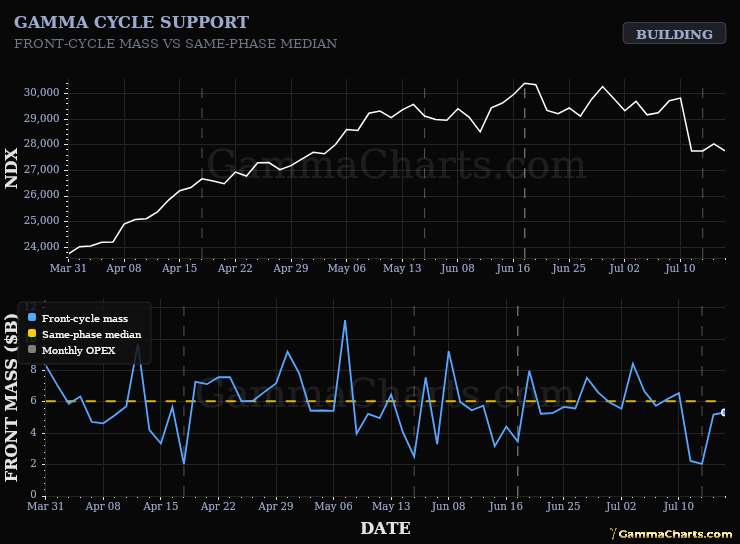
Task: Click the Jul 02 label on the NDX chart
Action: [624, 268]
